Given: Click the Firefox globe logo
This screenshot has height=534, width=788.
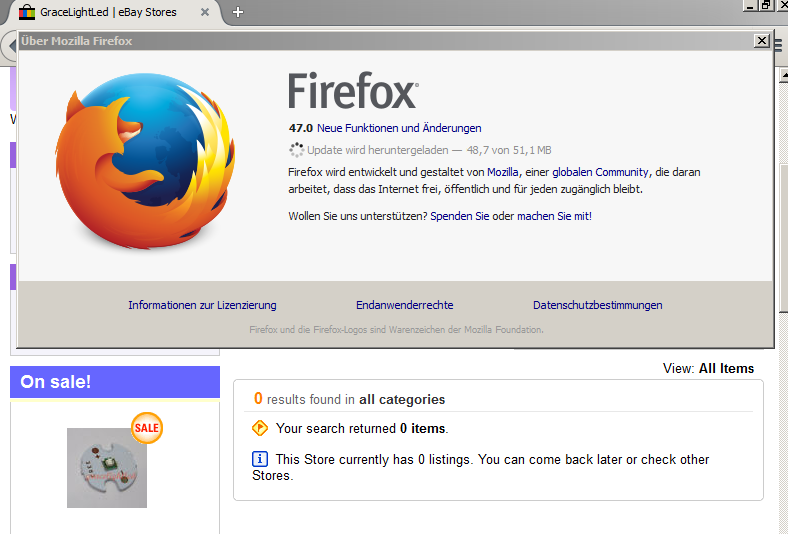Looking at the screenshot, I should tap(146, 161).
